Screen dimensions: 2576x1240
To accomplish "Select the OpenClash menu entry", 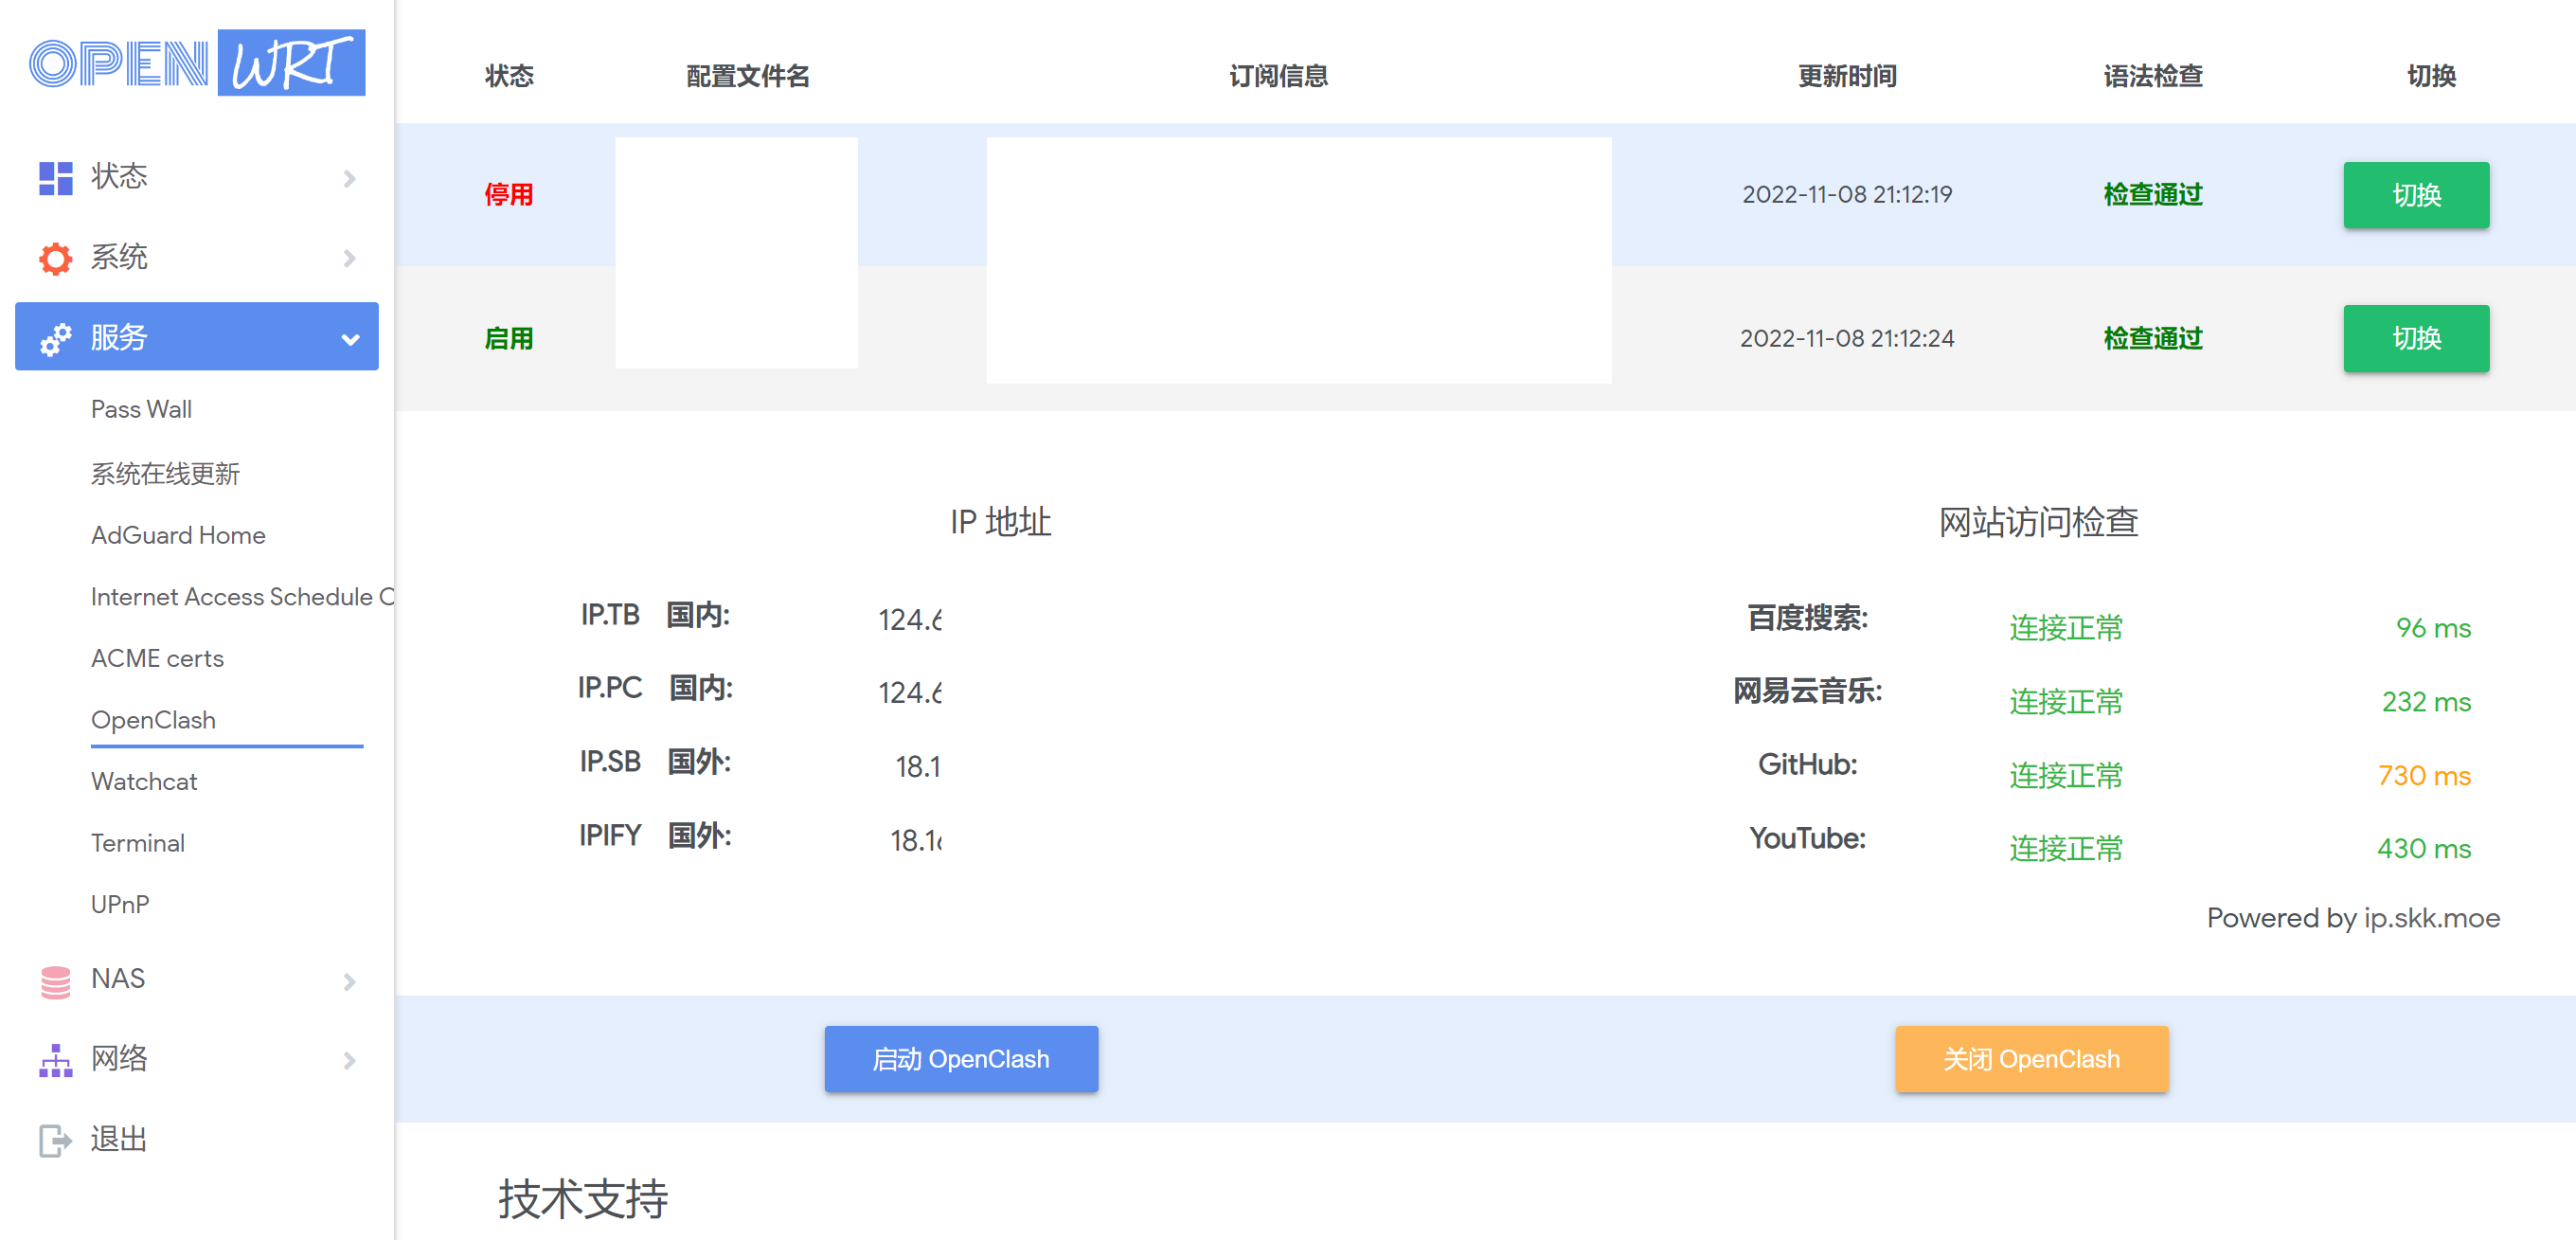I will tap(153, 720).
